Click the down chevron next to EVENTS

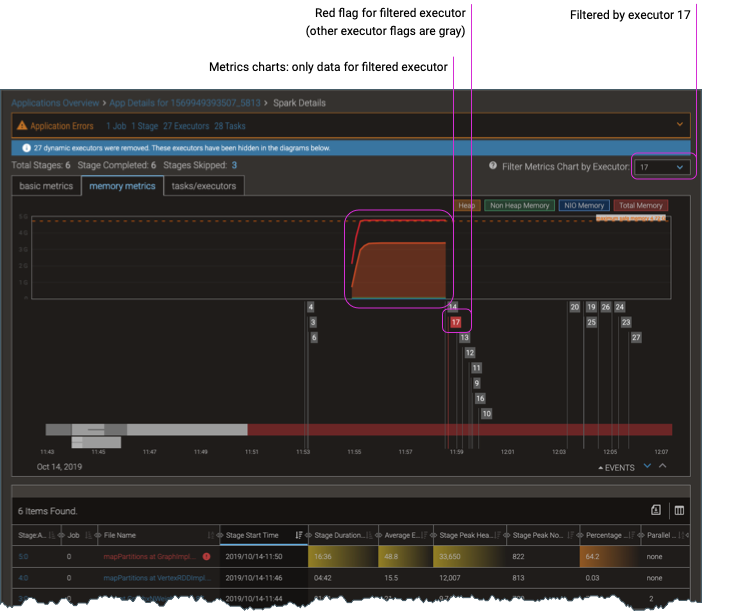(x=647, y=466)
